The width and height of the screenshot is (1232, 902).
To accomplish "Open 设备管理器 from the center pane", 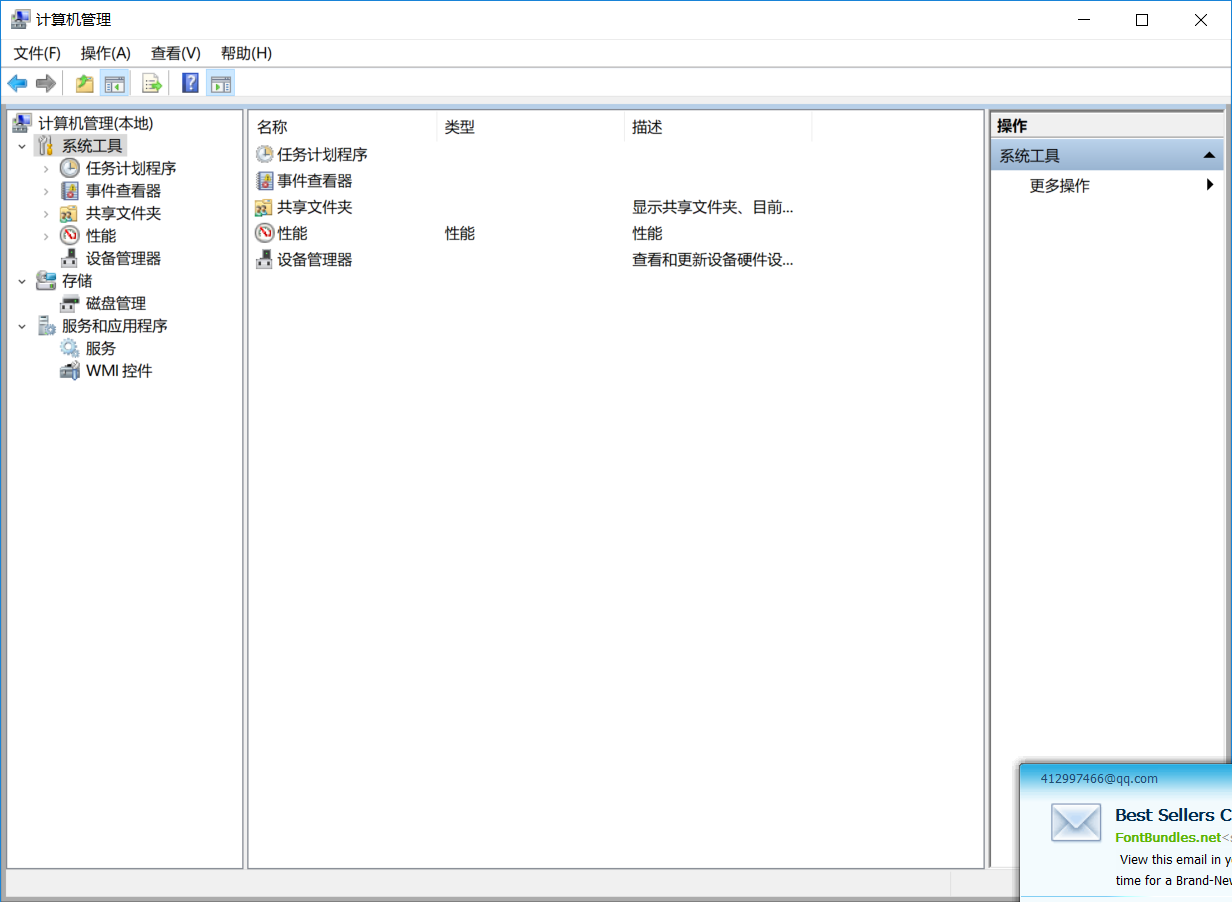I will pos(314,259).
